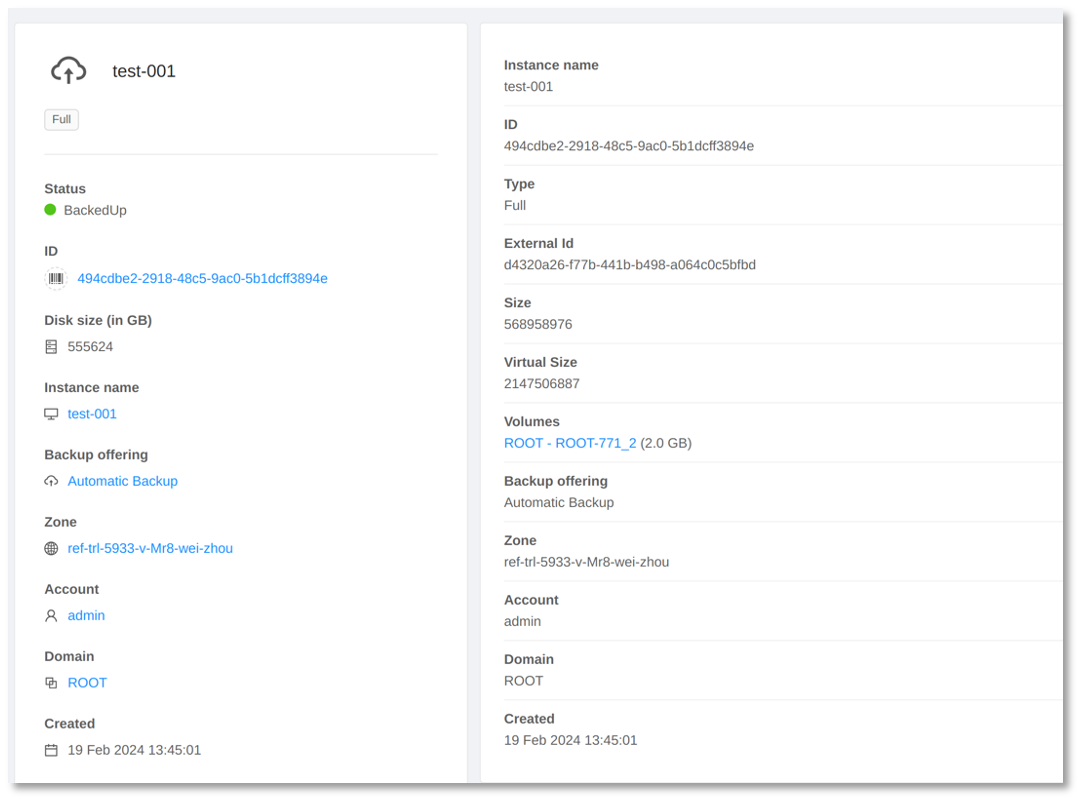Click the green BackedUp status dot
The image size is (1080, 800).
coord(50,210)
